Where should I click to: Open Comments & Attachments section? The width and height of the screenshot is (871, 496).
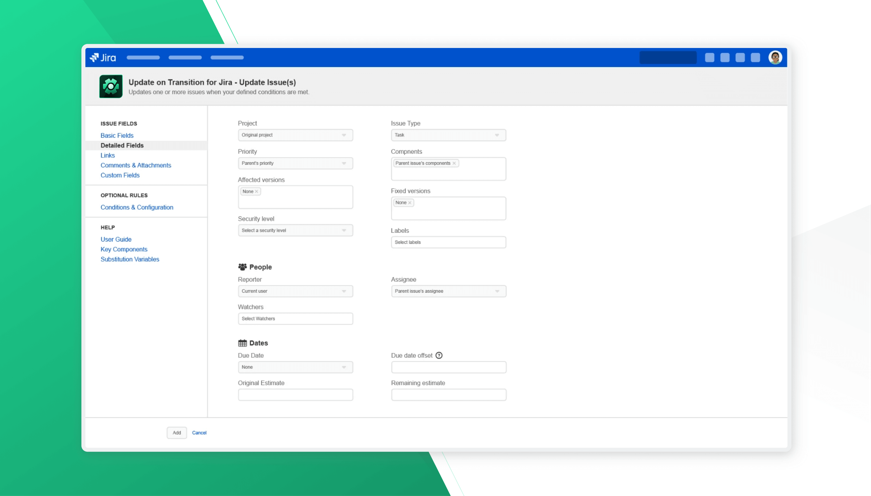tap(136, 166)
